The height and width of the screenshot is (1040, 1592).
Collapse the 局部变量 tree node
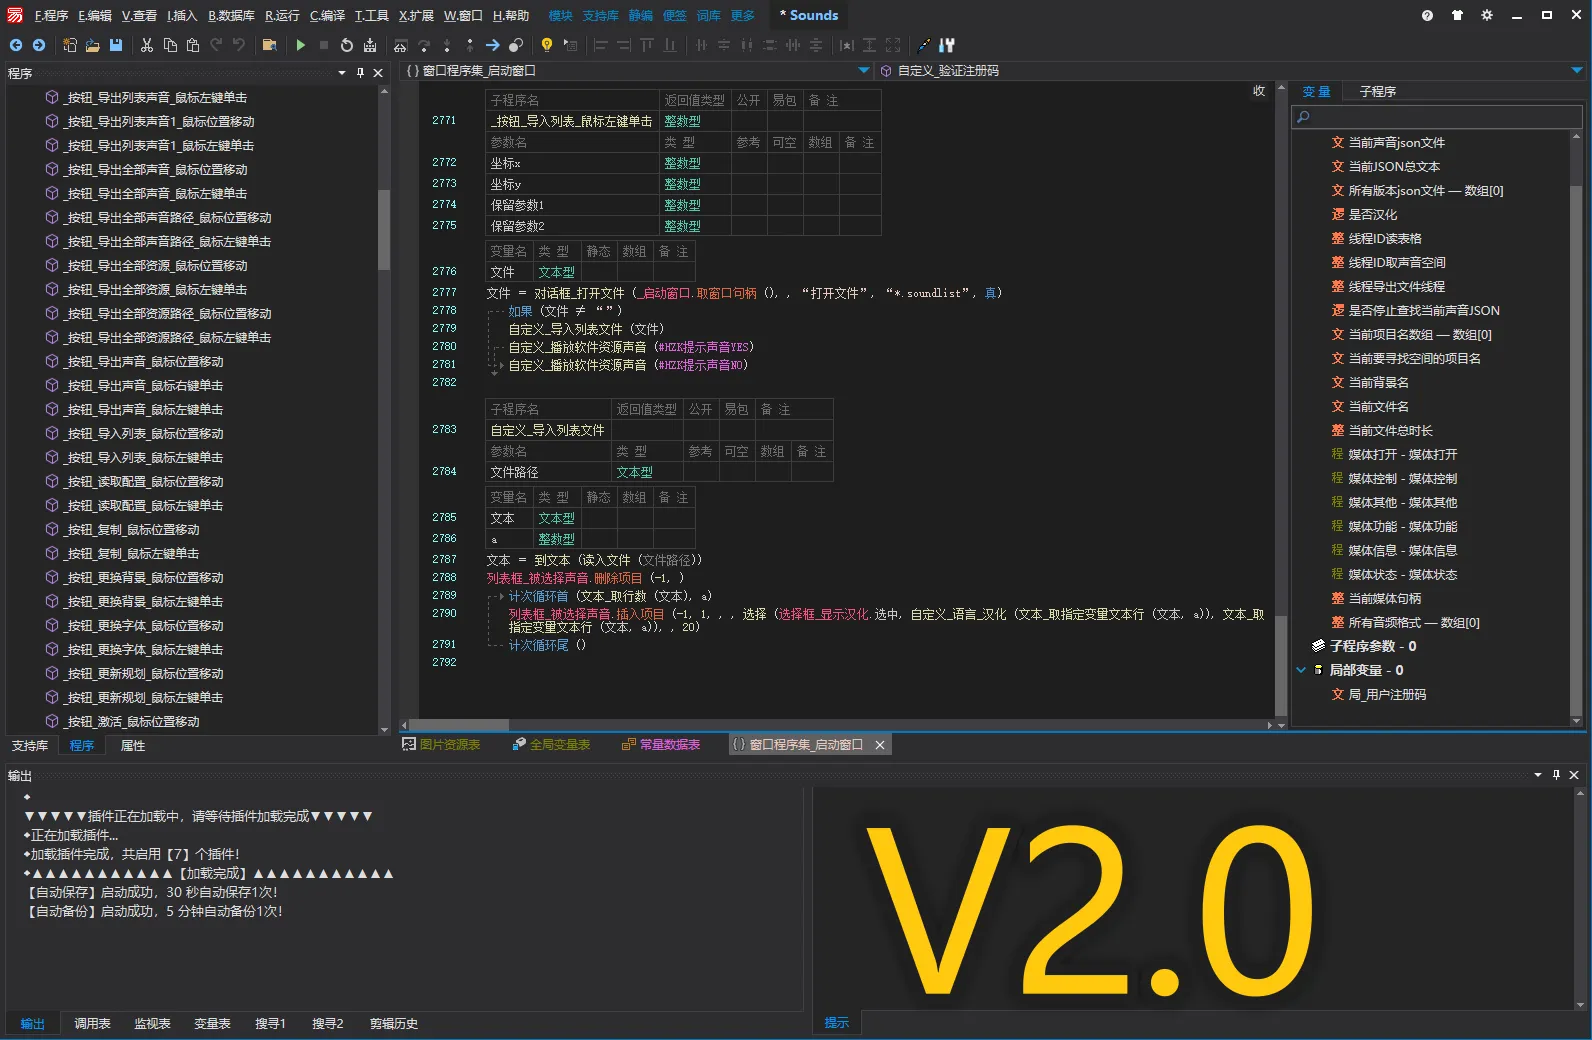1301,670
